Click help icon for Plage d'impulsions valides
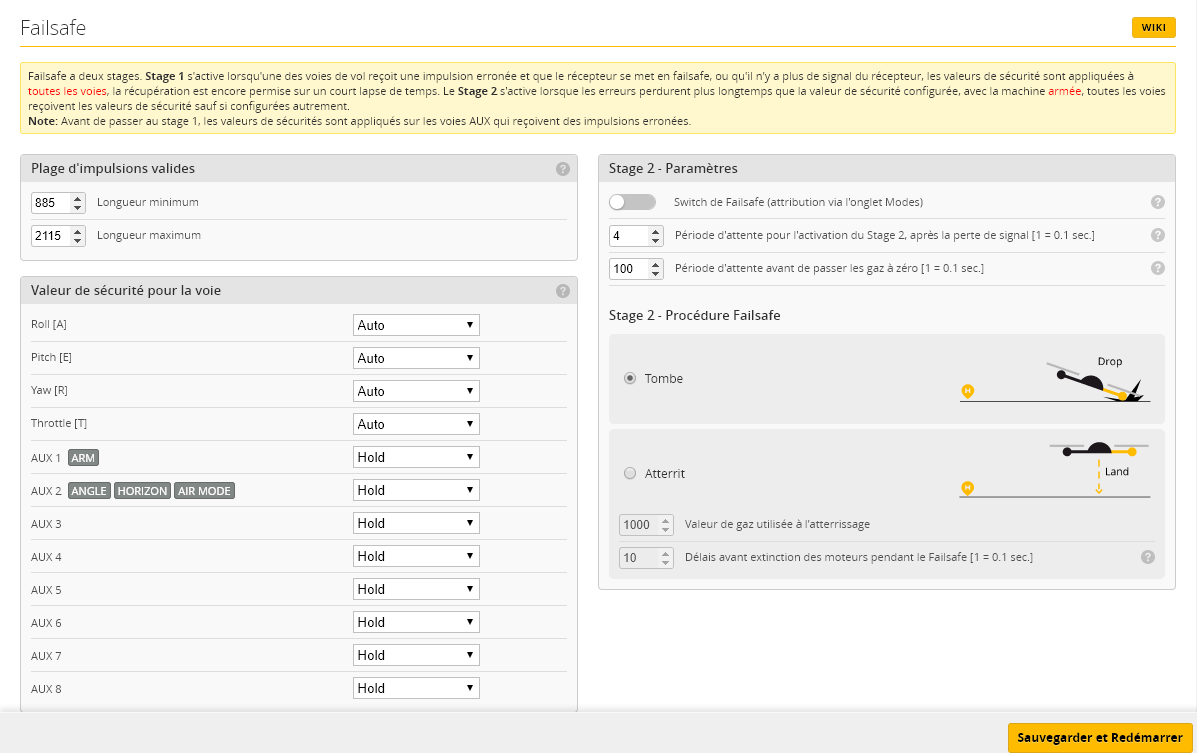 coord(562,169)
